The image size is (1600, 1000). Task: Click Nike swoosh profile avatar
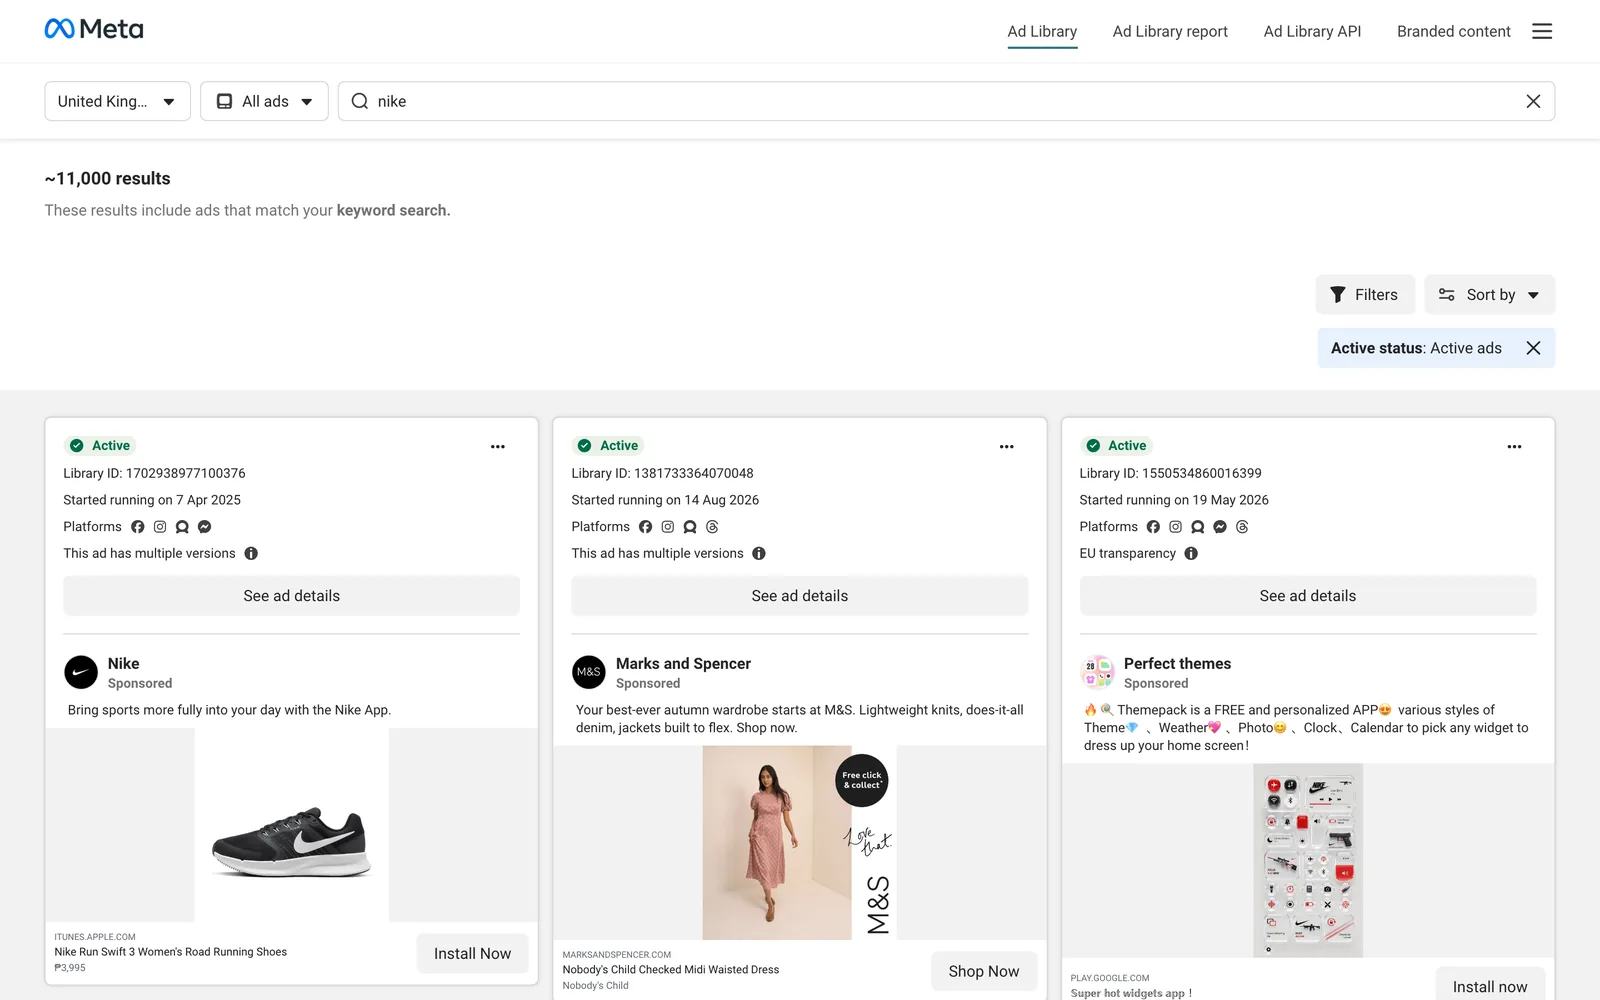[81, 672]
